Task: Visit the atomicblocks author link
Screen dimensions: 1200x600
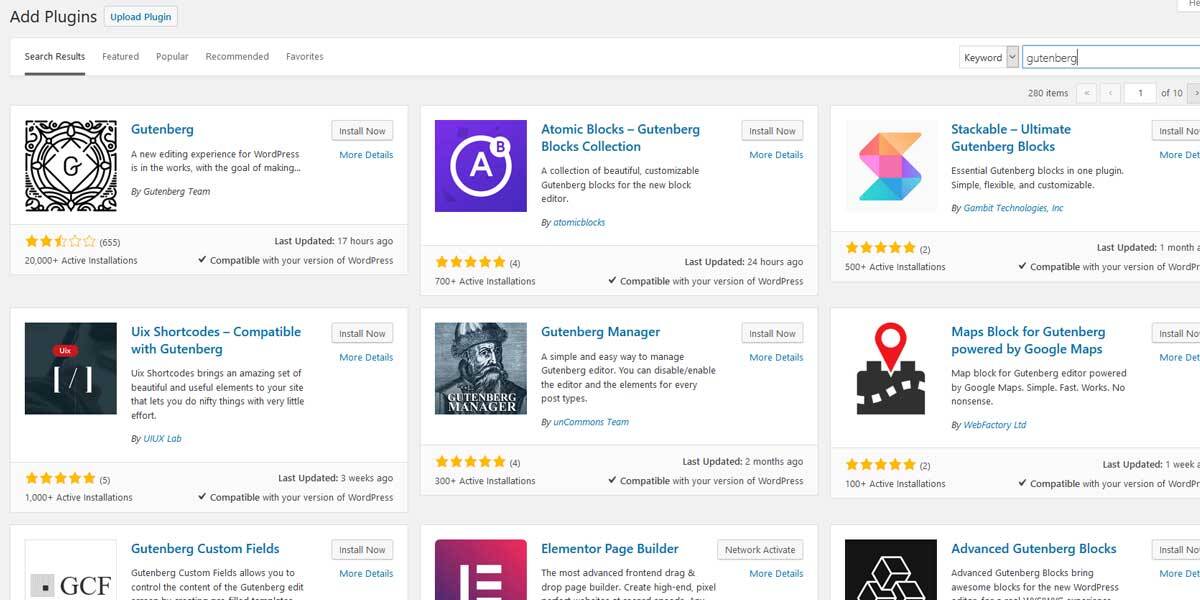Action: (579, 223)
